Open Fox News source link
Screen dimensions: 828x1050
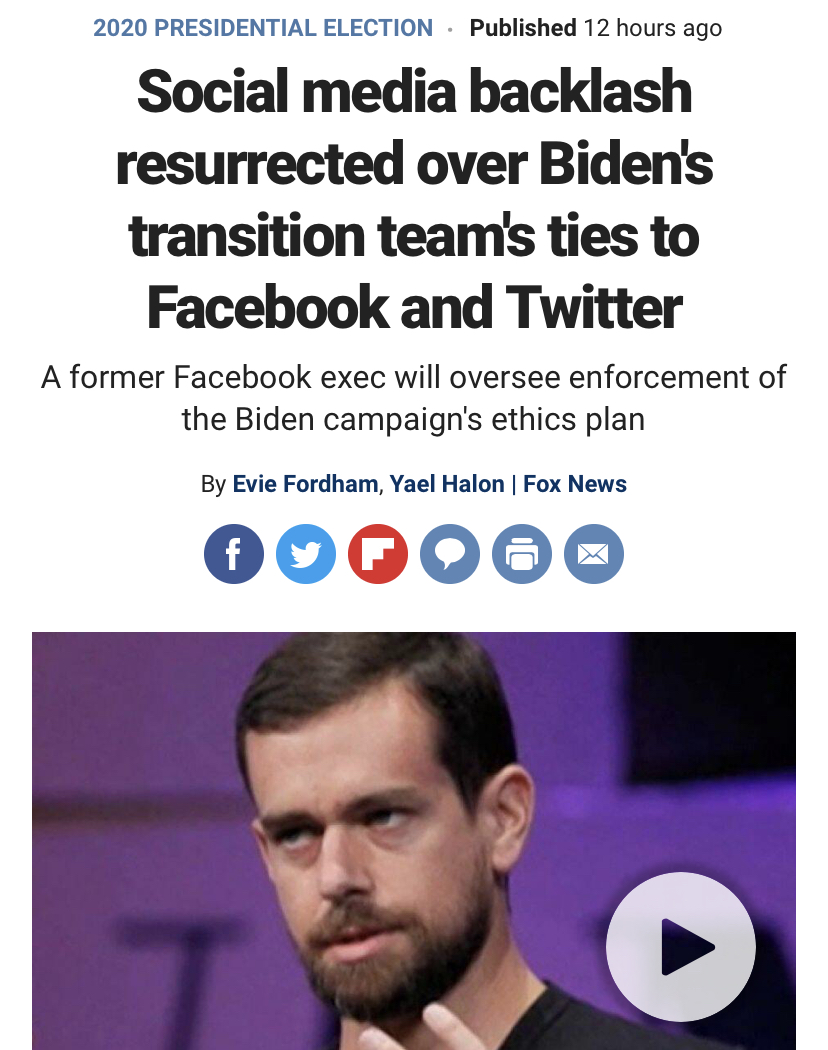pyautogui.click(x=575, y=483)
